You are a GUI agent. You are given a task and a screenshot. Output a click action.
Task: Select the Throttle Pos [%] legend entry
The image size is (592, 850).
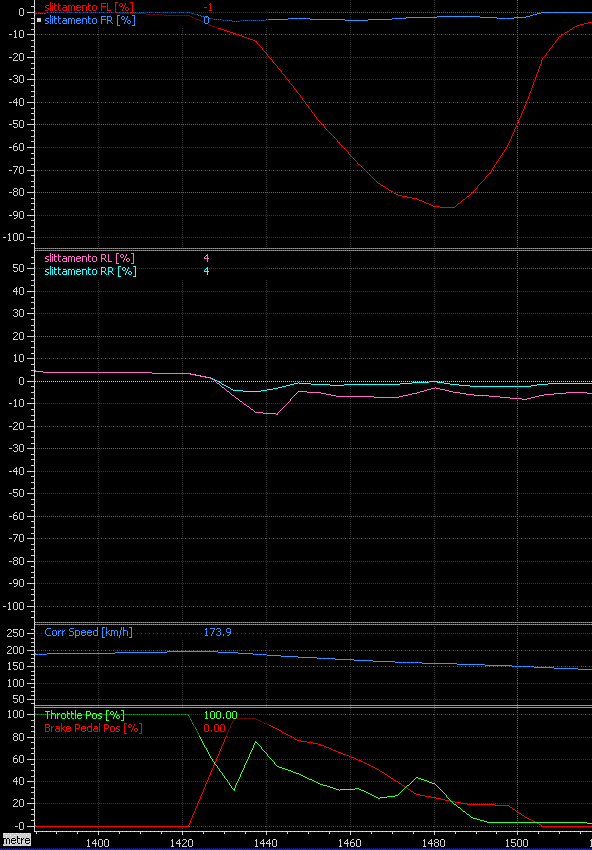coord(85,715)
